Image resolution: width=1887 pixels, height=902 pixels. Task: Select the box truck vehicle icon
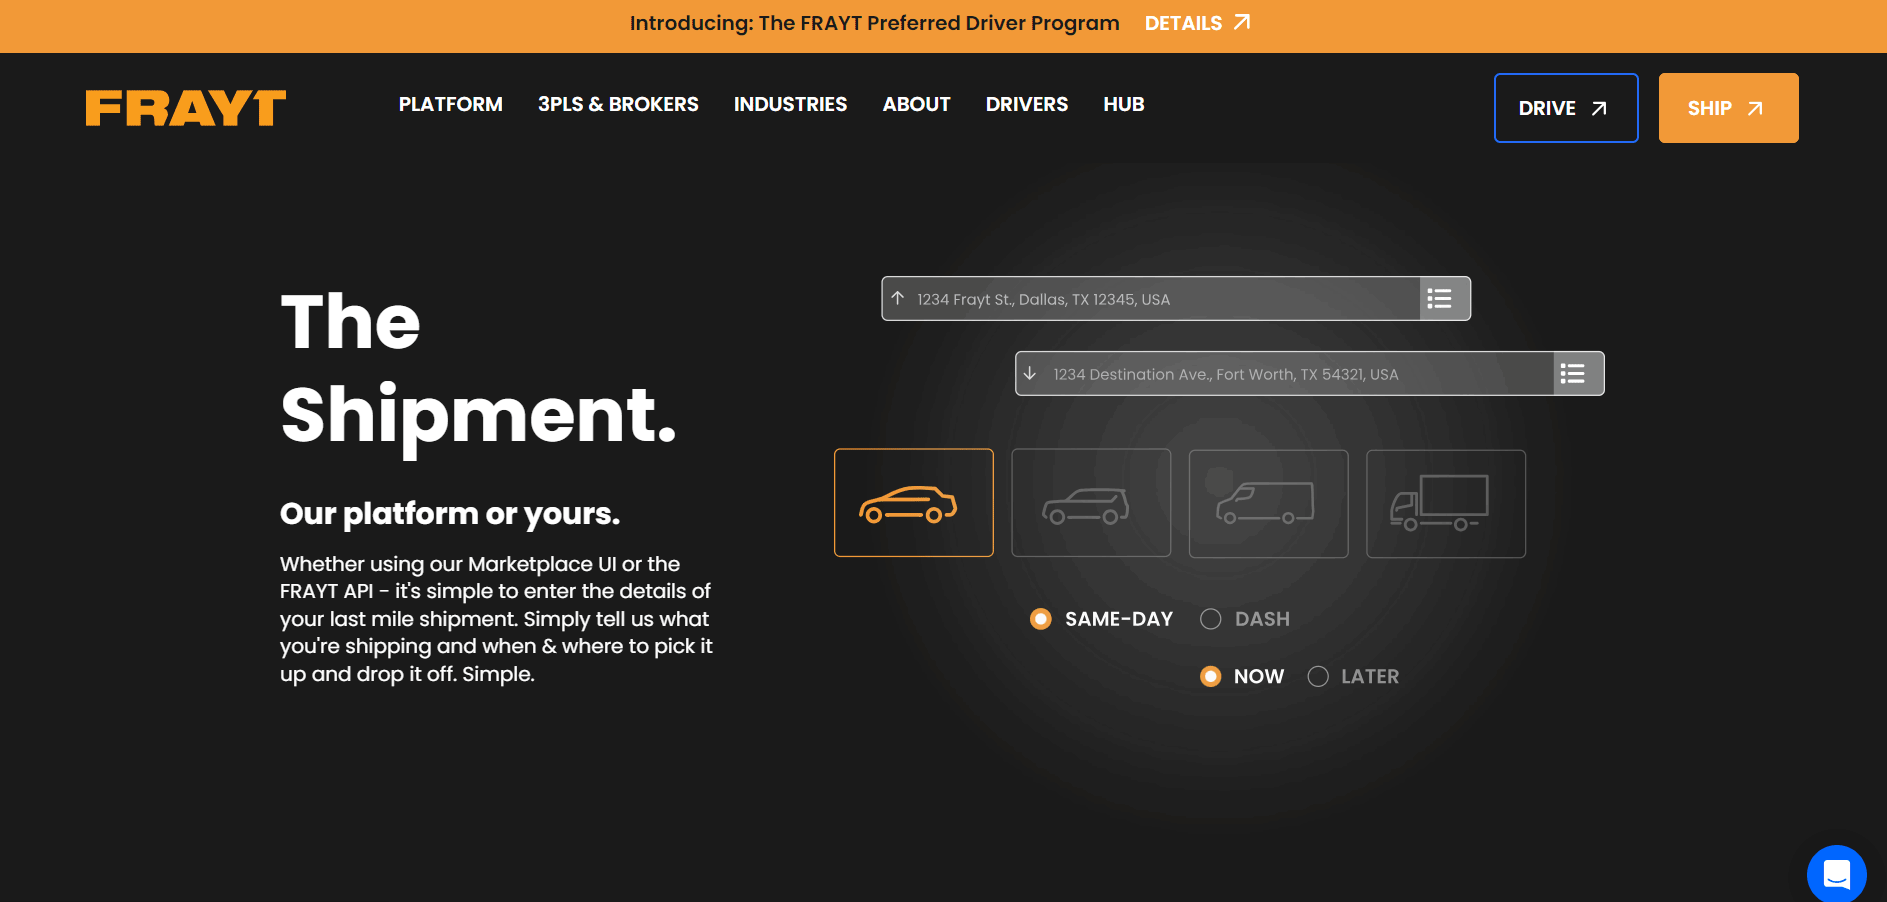1445,503
